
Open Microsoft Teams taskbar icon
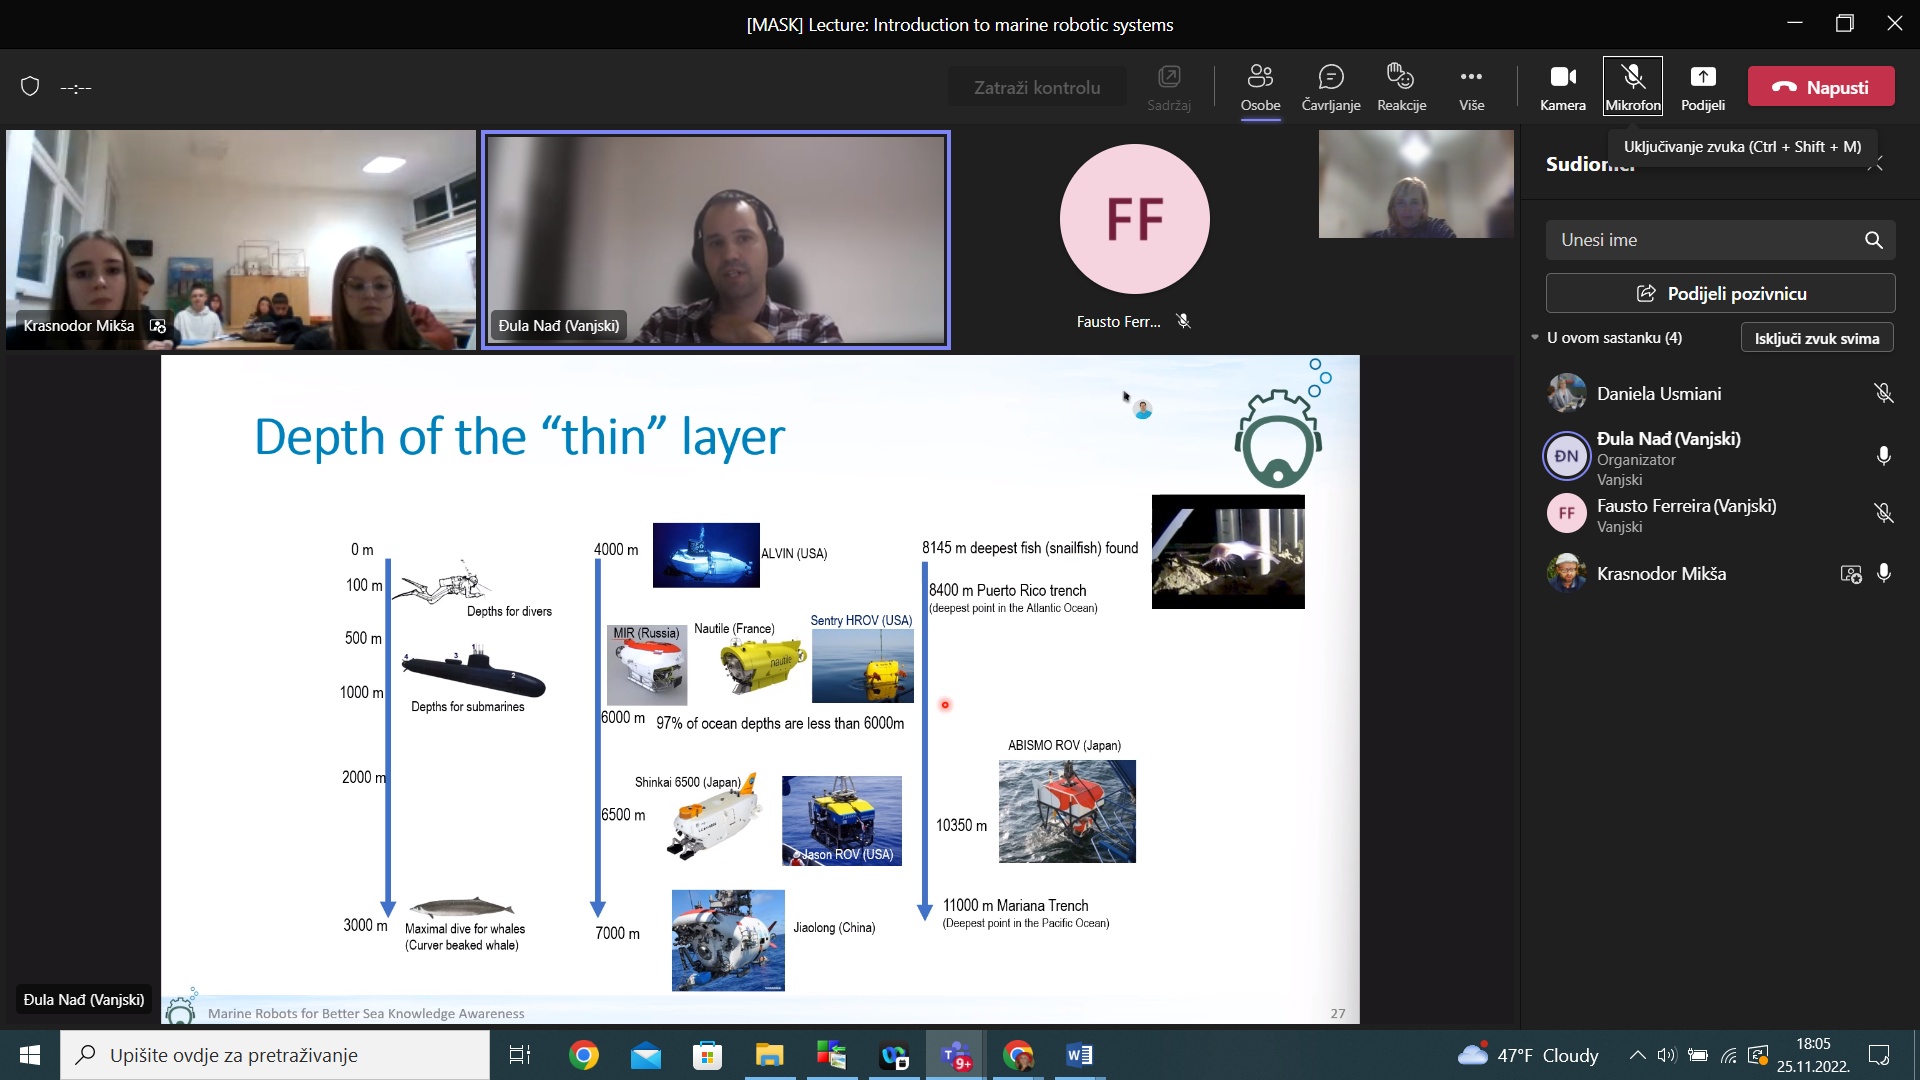(x=956, y=1055)
